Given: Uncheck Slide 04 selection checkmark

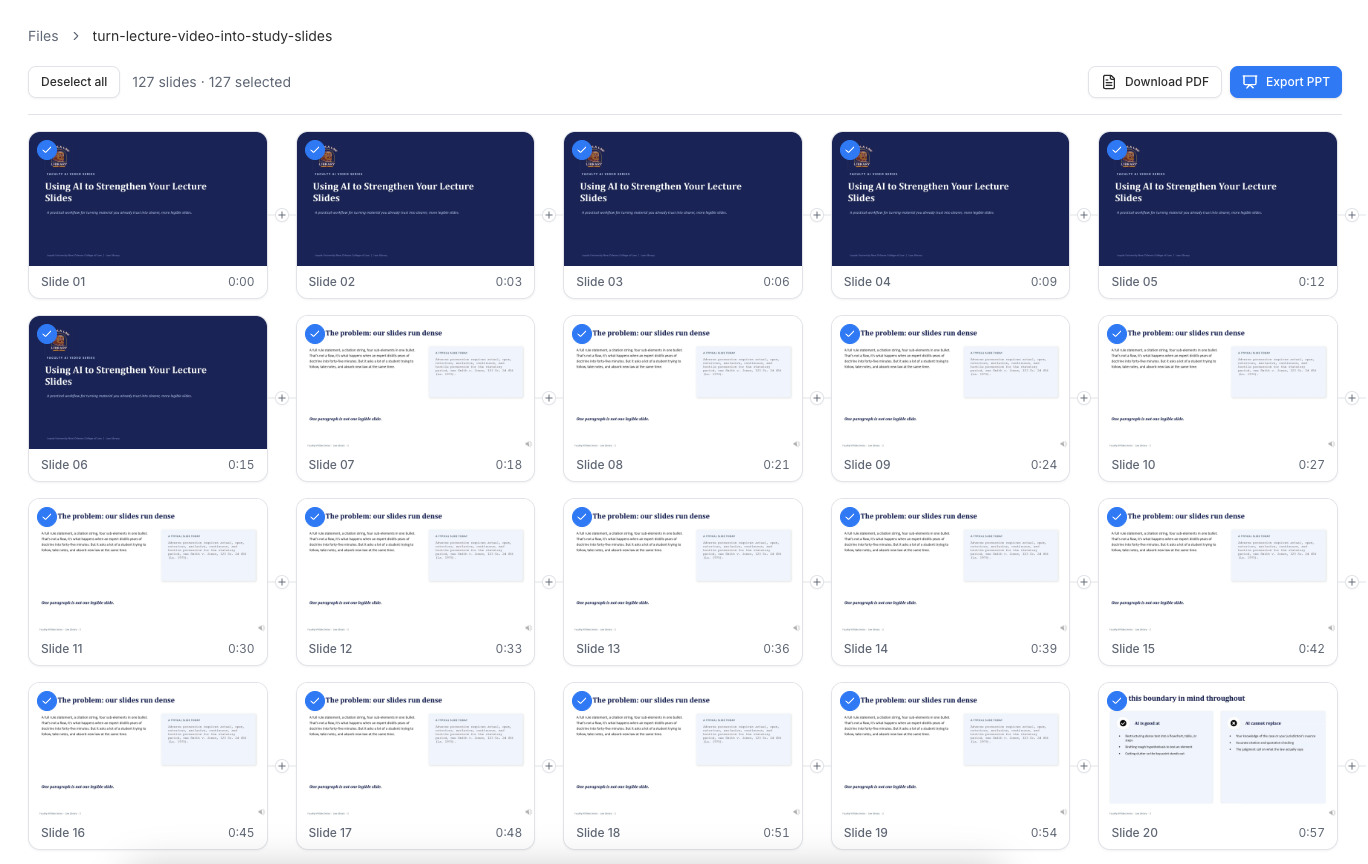Looking at the screenshot, I should (850, 150).
